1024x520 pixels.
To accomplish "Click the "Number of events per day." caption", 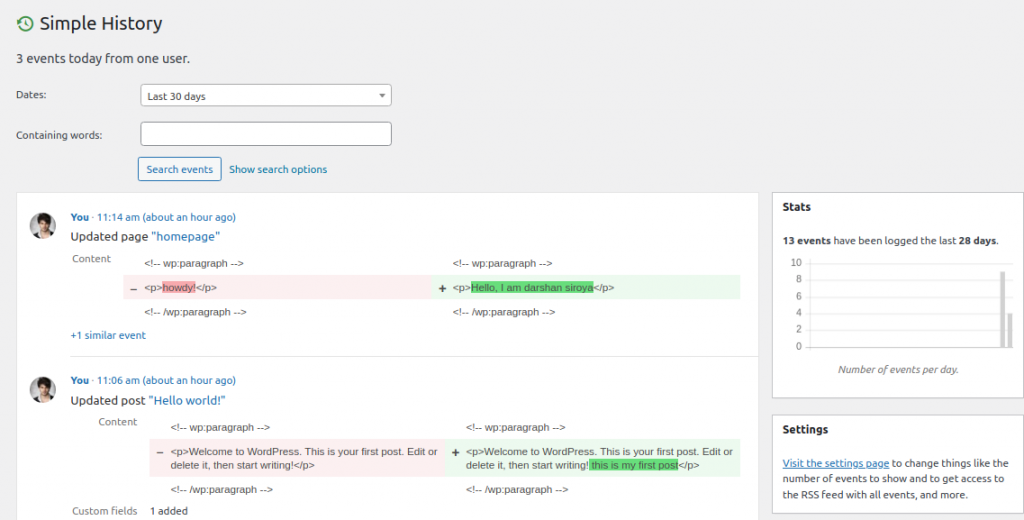I will 898,370.
